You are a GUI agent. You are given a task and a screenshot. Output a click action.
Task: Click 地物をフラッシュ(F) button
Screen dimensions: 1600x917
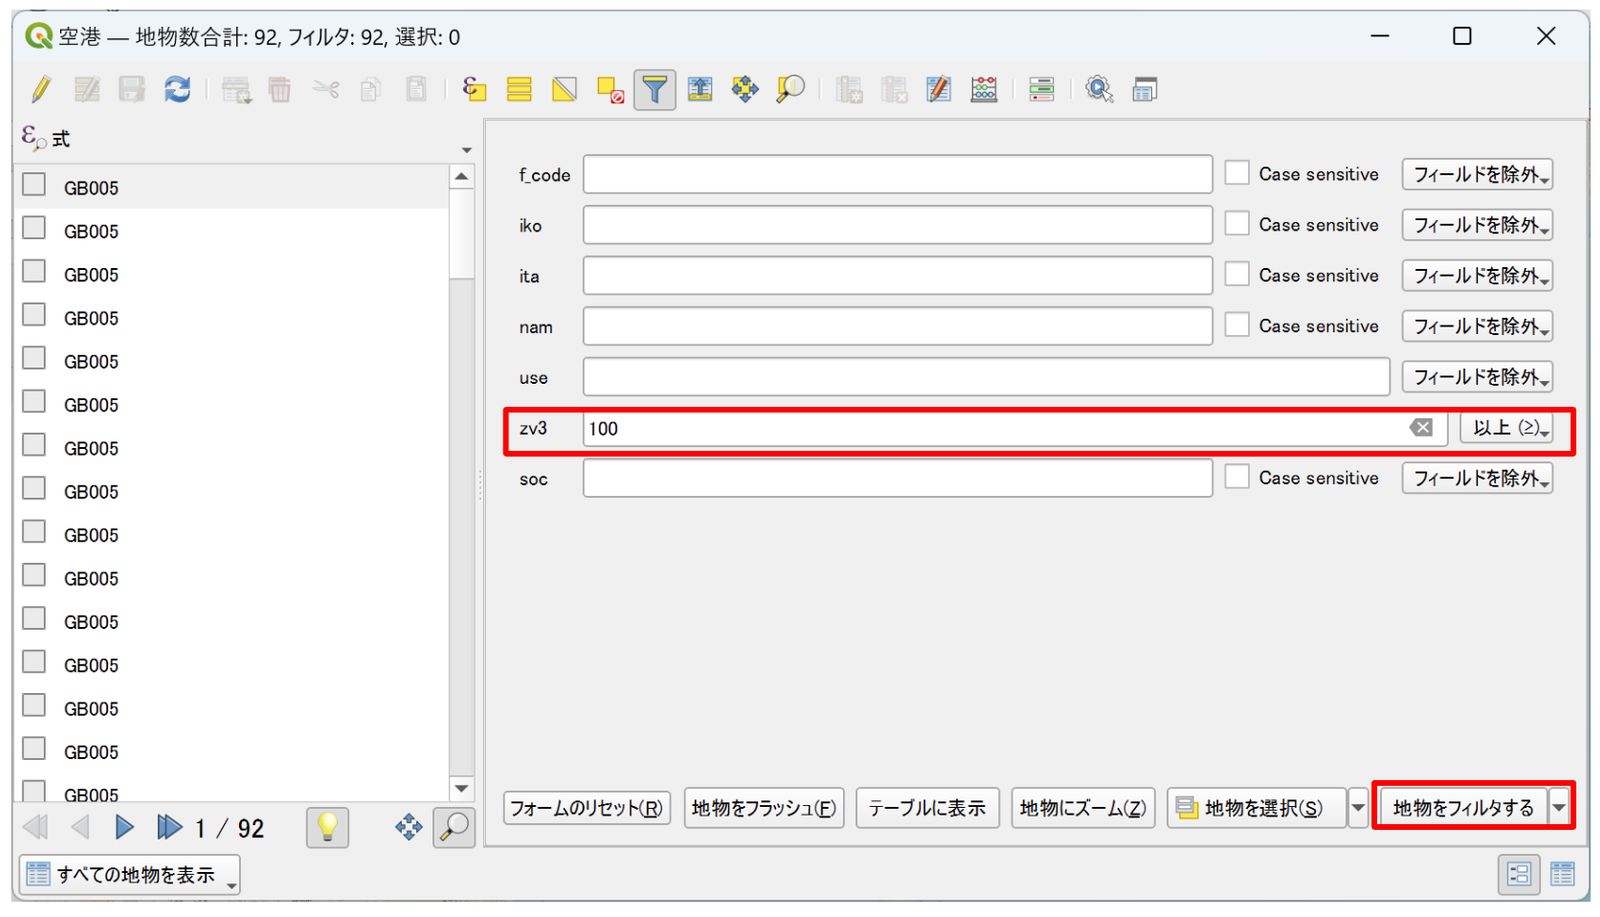764,808
